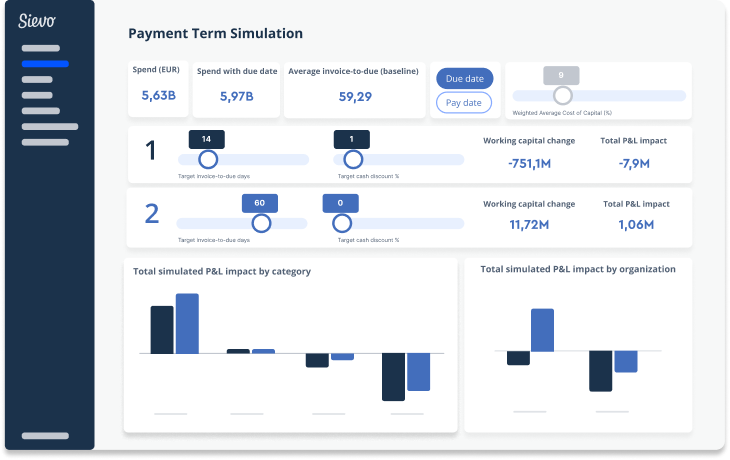Click working capital change value -751,1M
The width and height of the screenshot is (730, 460).
pyautogui.click(x=529, y=163)
